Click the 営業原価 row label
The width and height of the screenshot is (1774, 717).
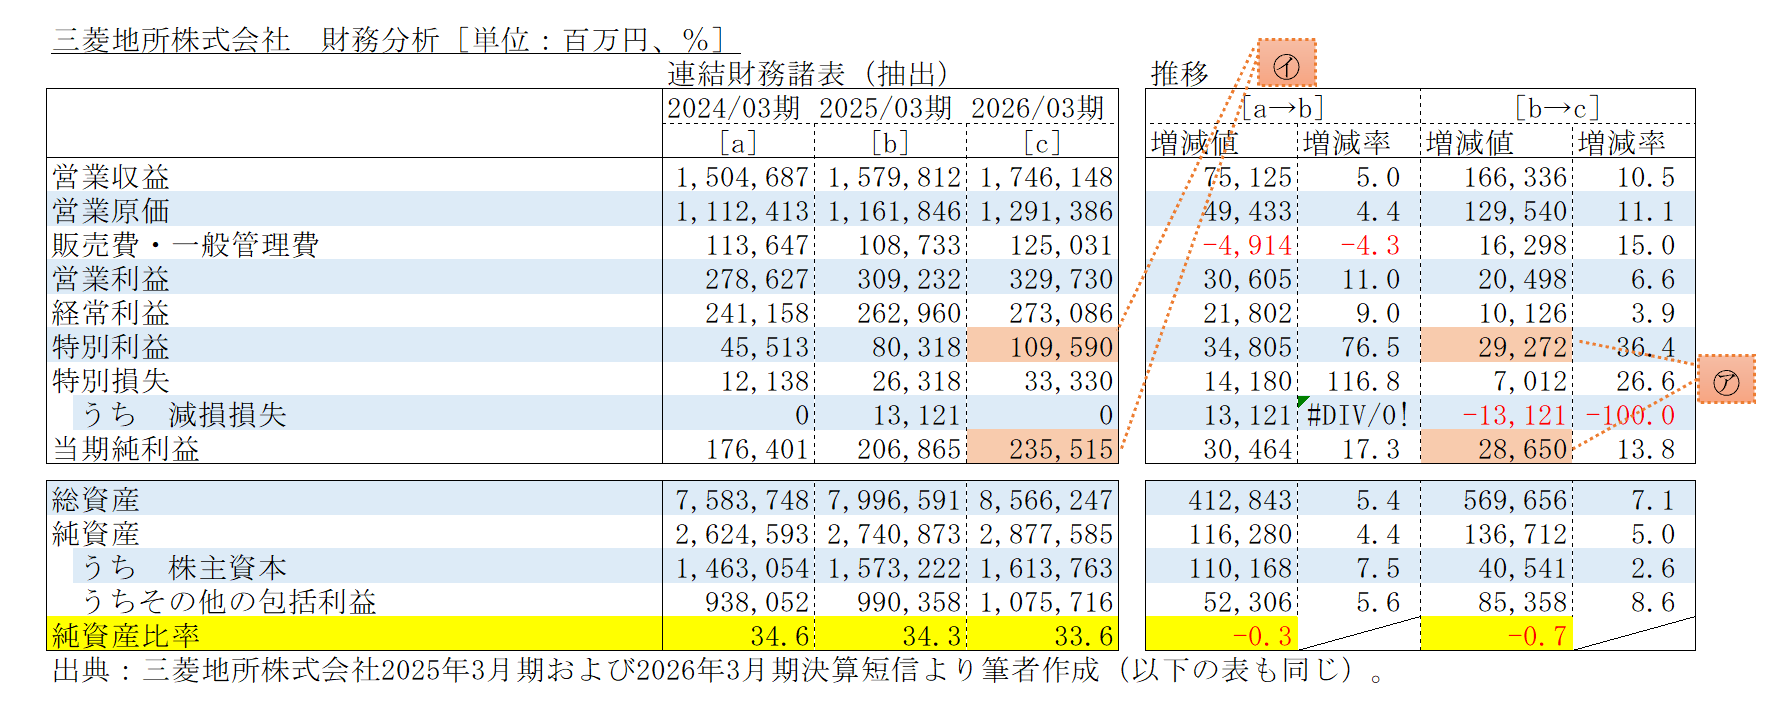coord(111,211)
